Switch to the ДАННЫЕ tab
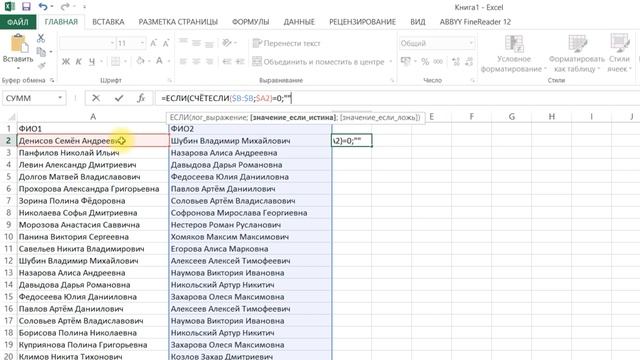 pos(299,22)
